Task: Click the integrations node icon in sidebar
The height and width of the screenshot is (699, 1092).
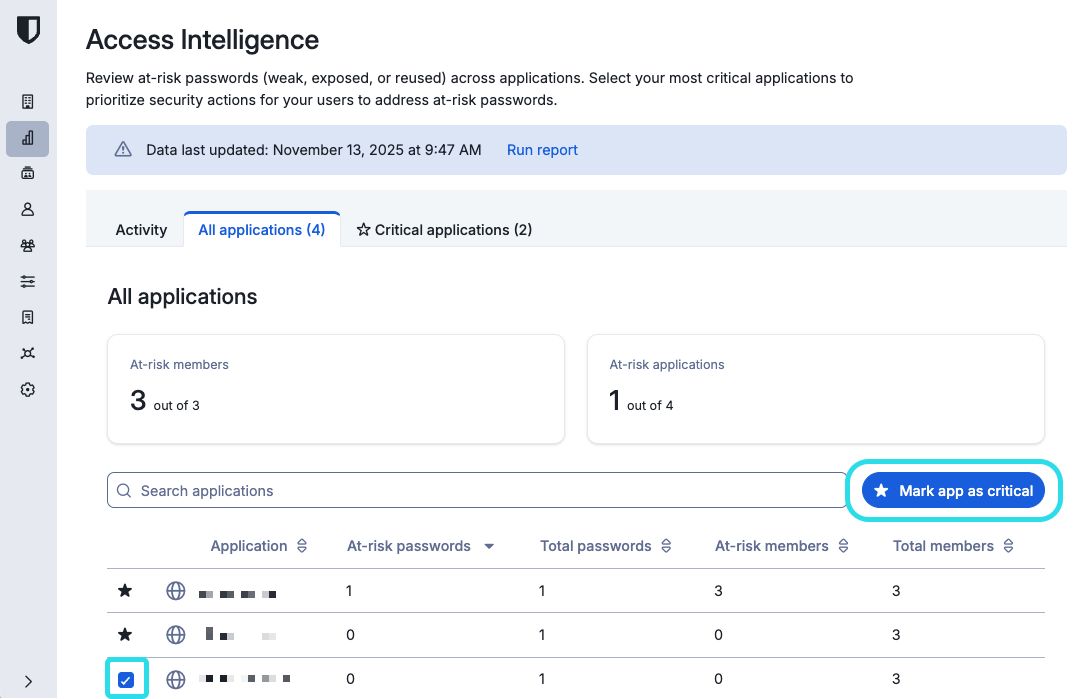Action: 28,353
